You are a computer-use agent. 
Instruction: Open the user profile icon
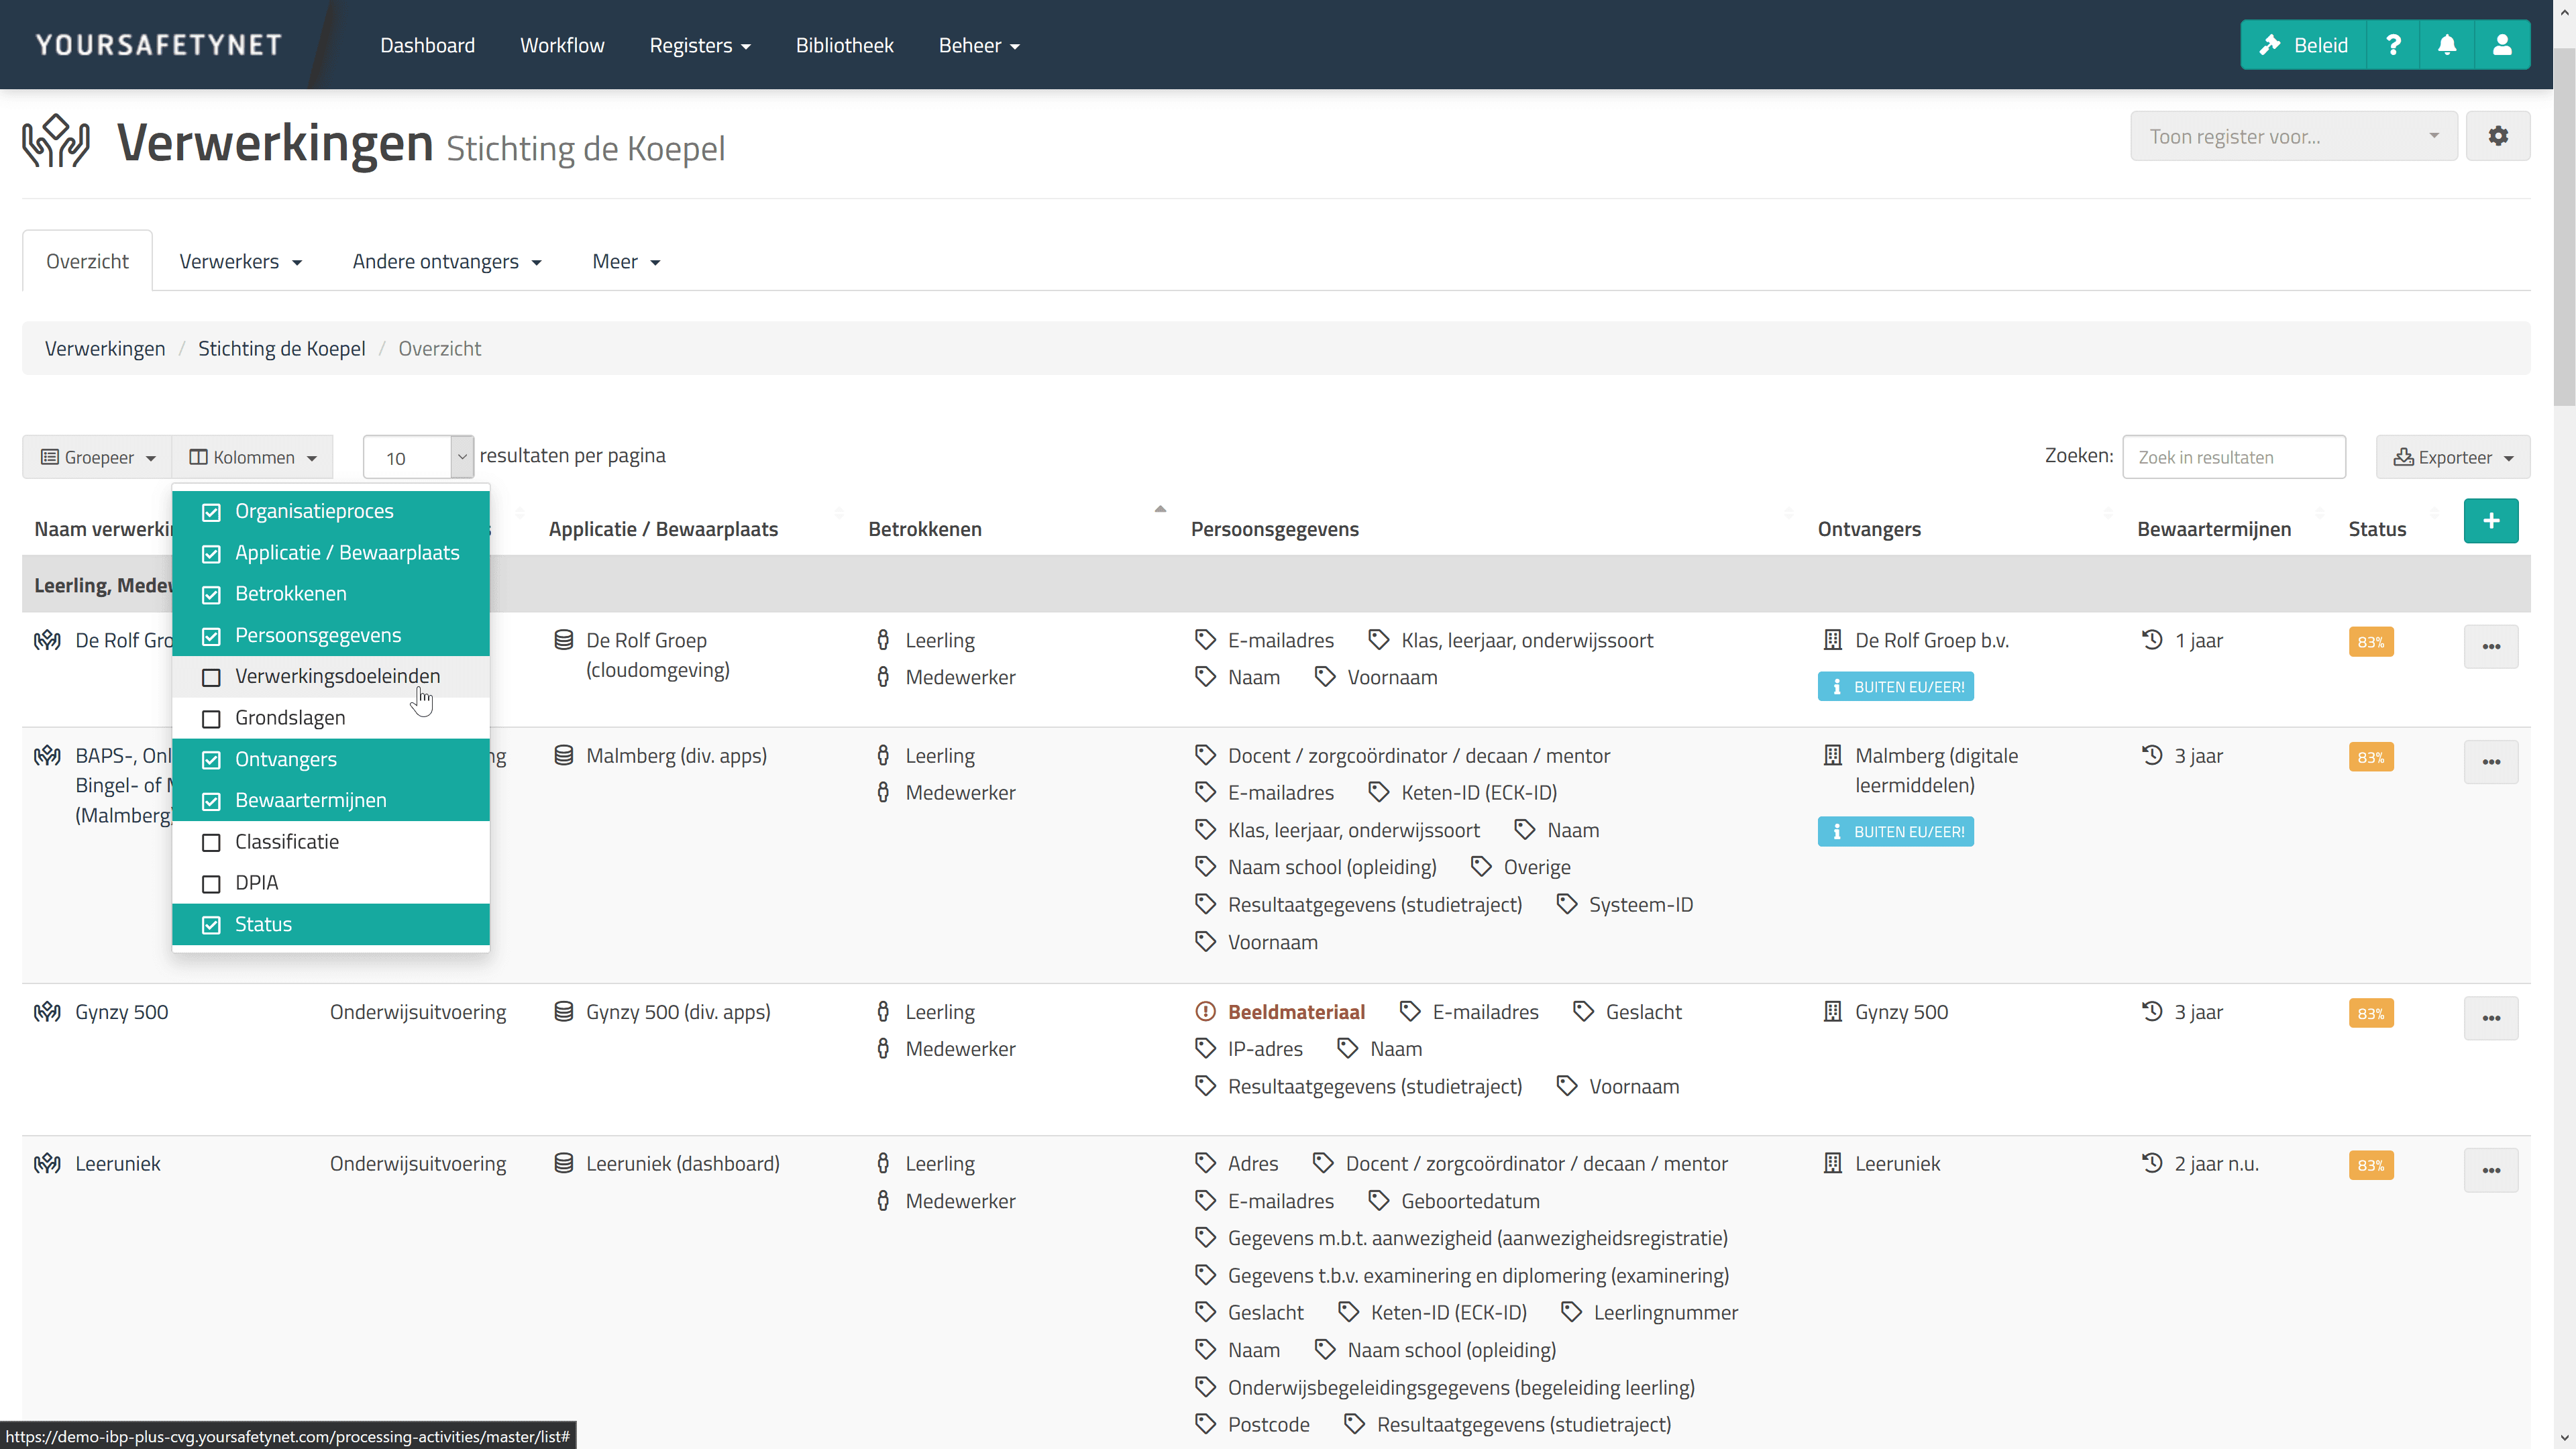coord(2501,45)
